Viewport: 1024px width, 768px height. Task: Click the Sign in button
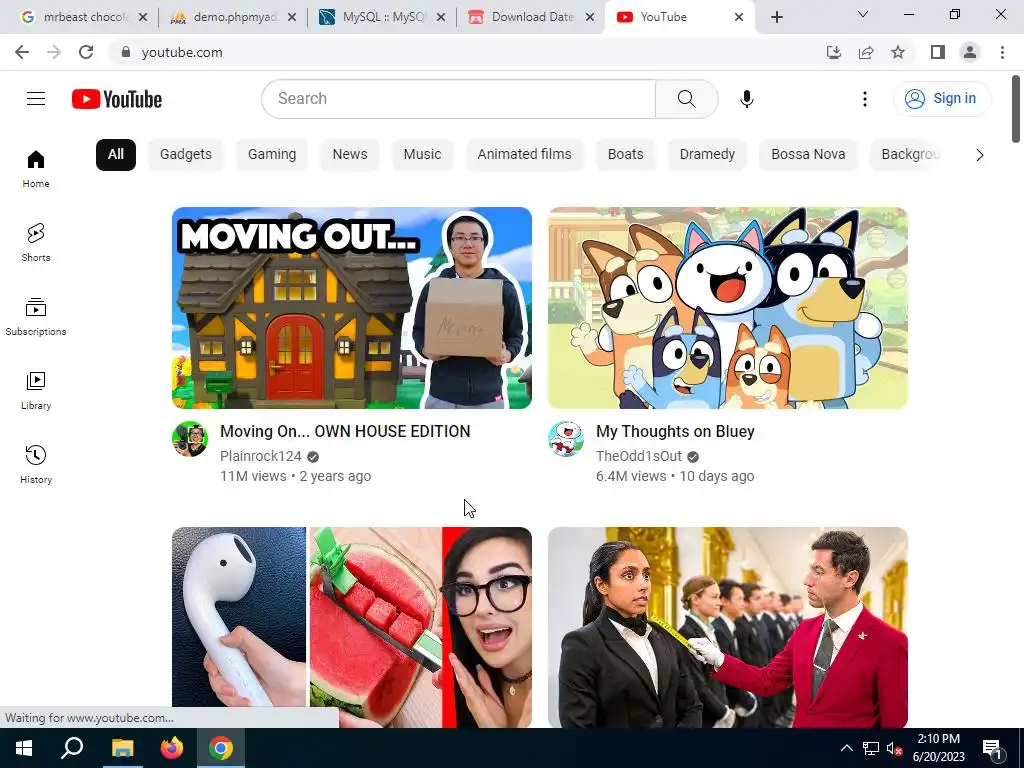(941, 99)
